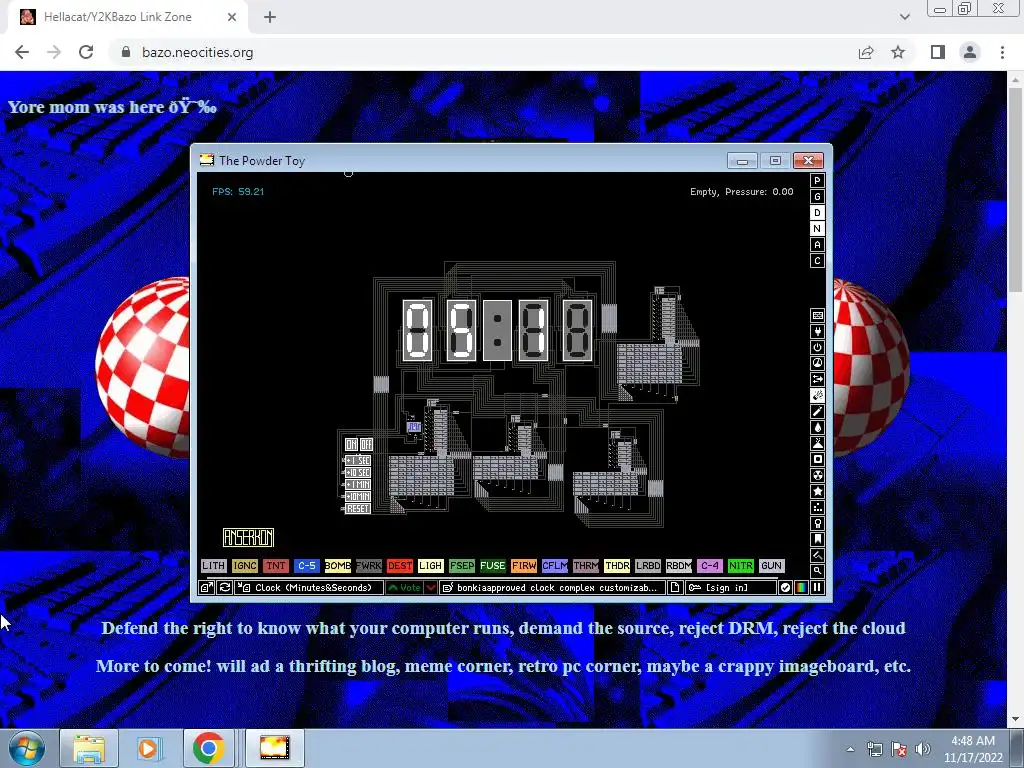
Task: Select the LITH element
Action: 214,566
